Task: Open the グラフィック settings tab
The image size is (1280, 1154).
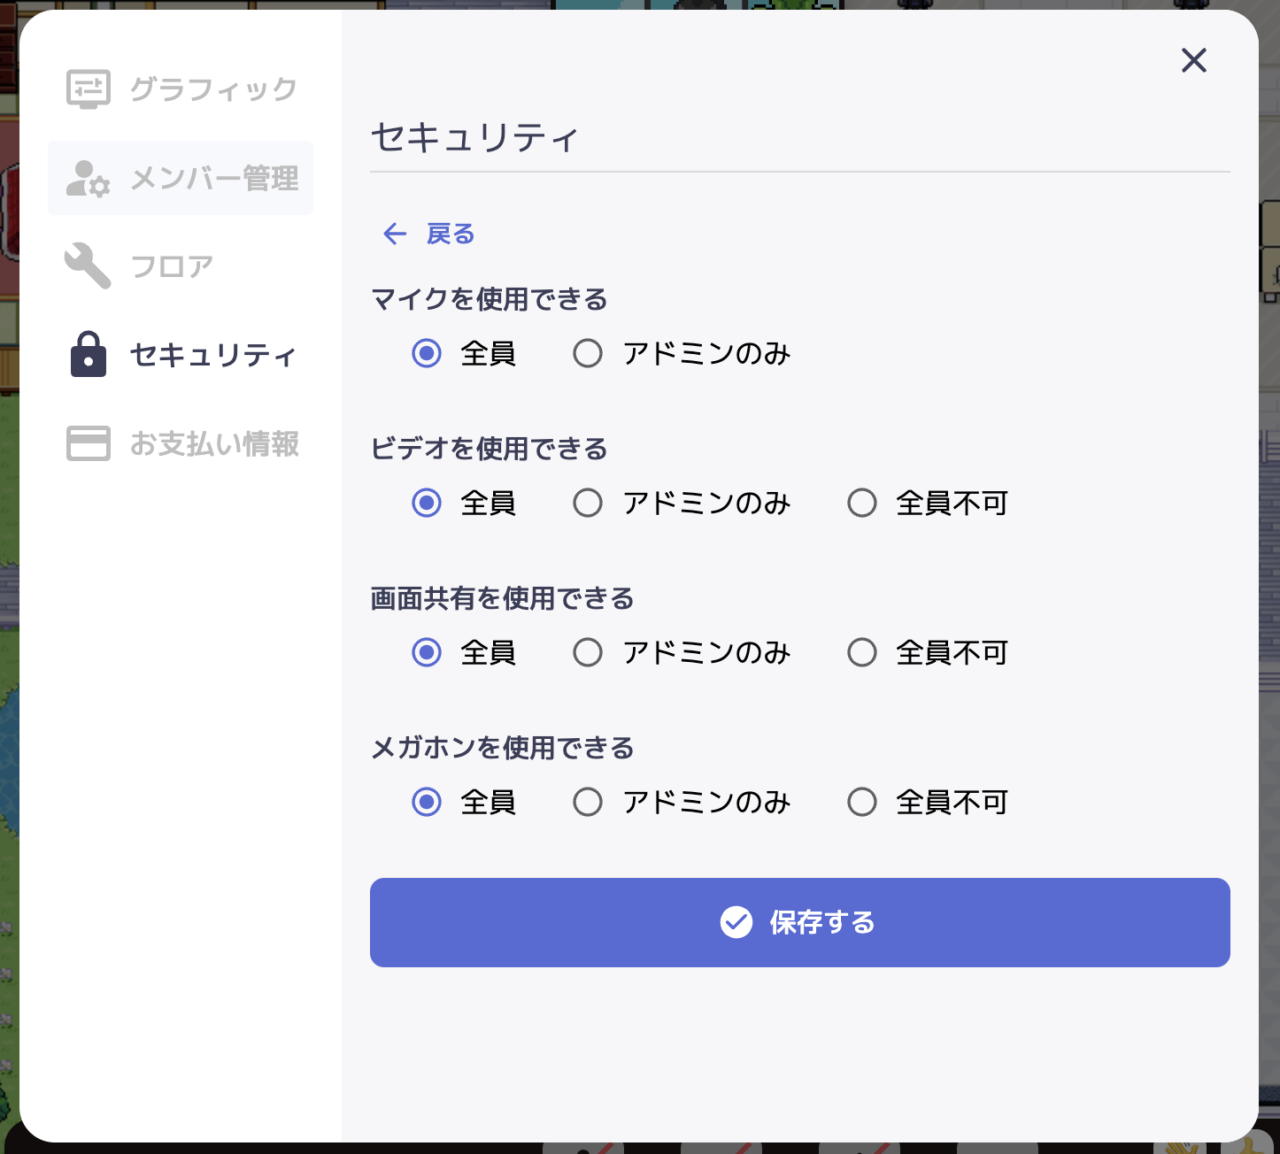Action: click(x=213, y=89)
